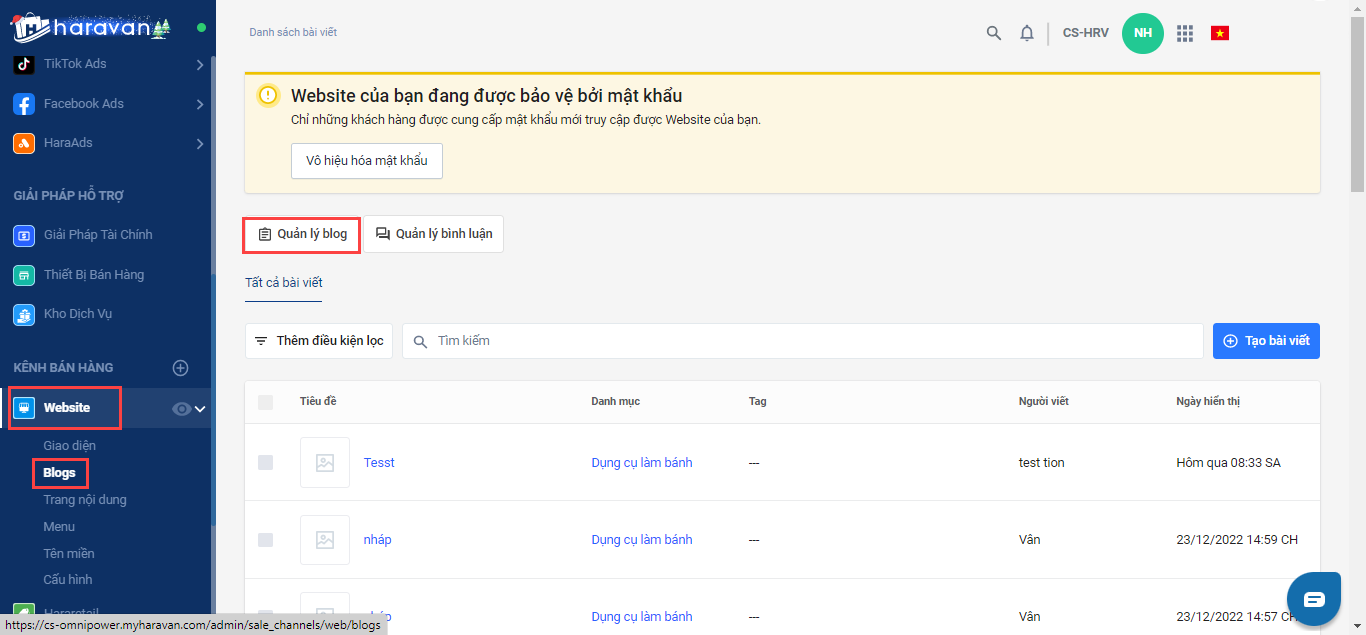Click the Tìm kiếm search field
Viewport: 1366px width, 635px height.
810,341
